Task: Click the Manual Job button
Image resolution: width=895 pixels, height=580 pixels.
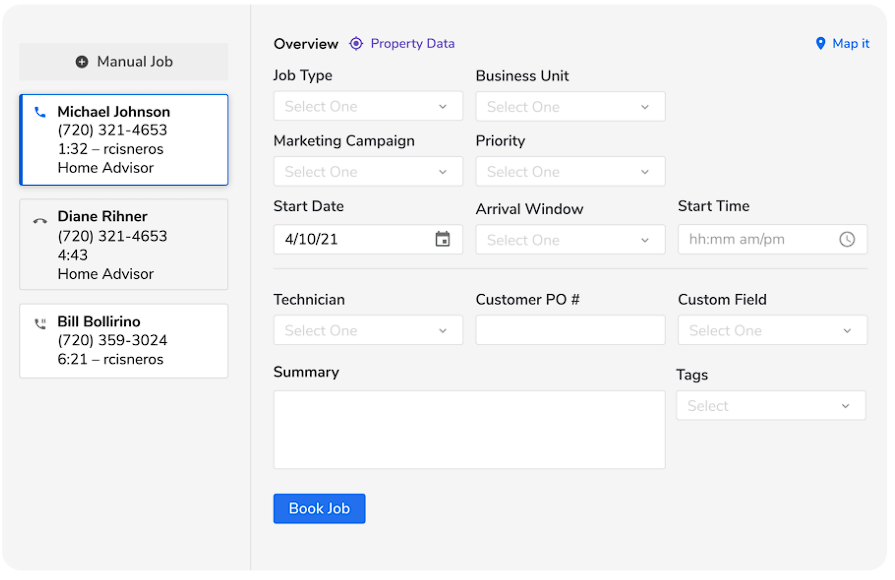Action: 124,62
